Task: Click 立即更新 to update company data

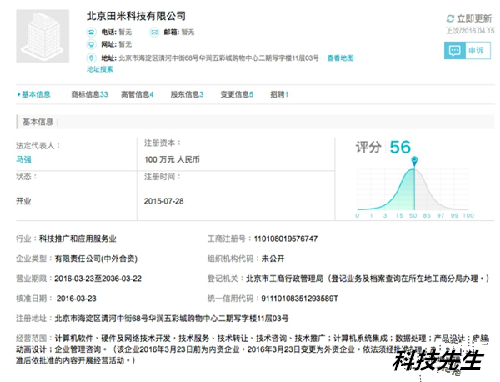Action: click(x=474, y=18)
